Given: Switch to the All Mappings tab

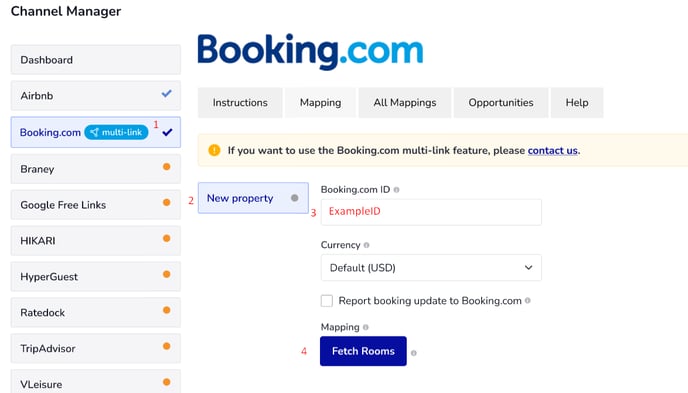Looking at the screenshot, I should 405,103.
